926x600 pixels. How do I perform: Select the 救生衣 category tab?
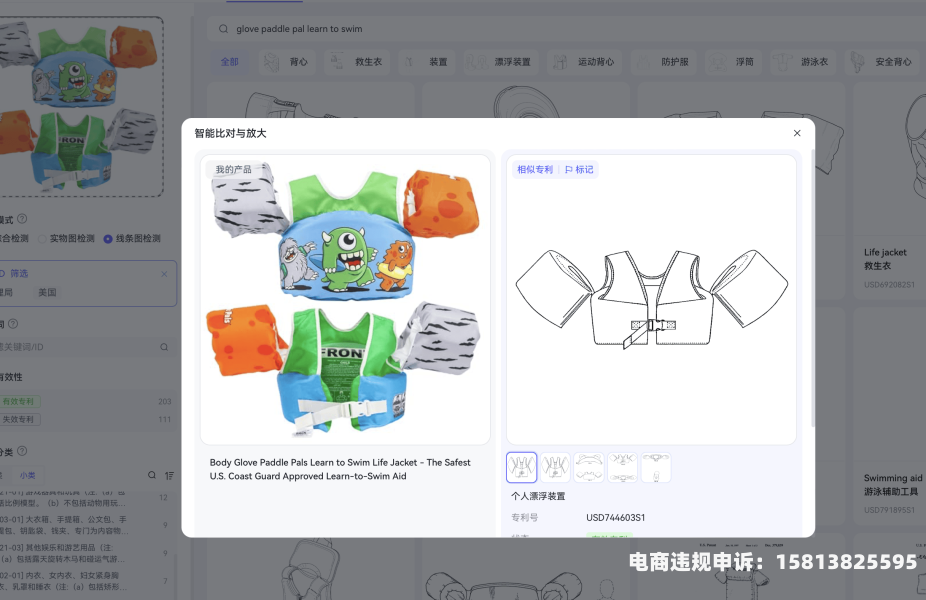pos(357,61)
